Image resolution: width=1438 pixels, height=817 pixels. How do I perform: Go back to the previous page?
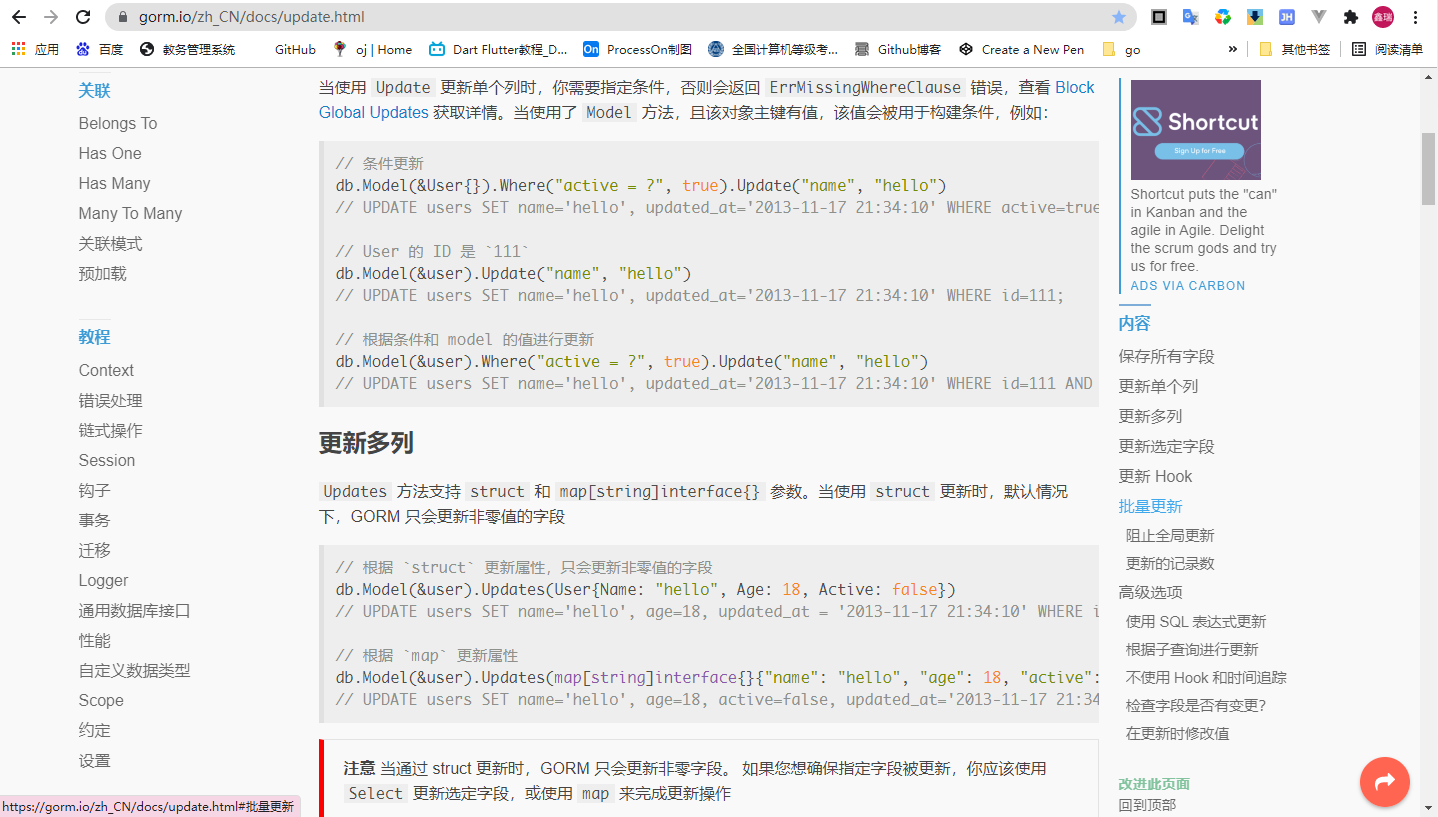(x=19, y=17)
